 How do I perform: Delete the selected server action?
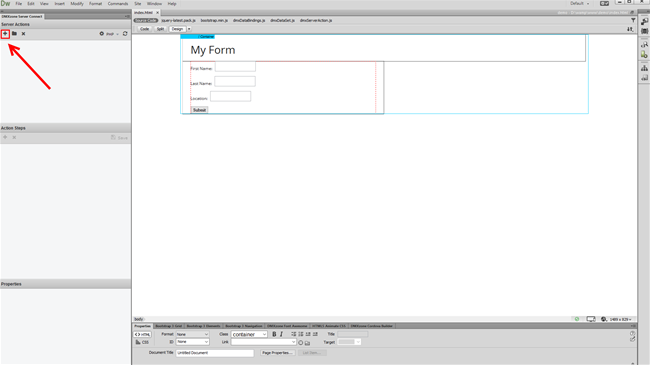pos(23,34)
